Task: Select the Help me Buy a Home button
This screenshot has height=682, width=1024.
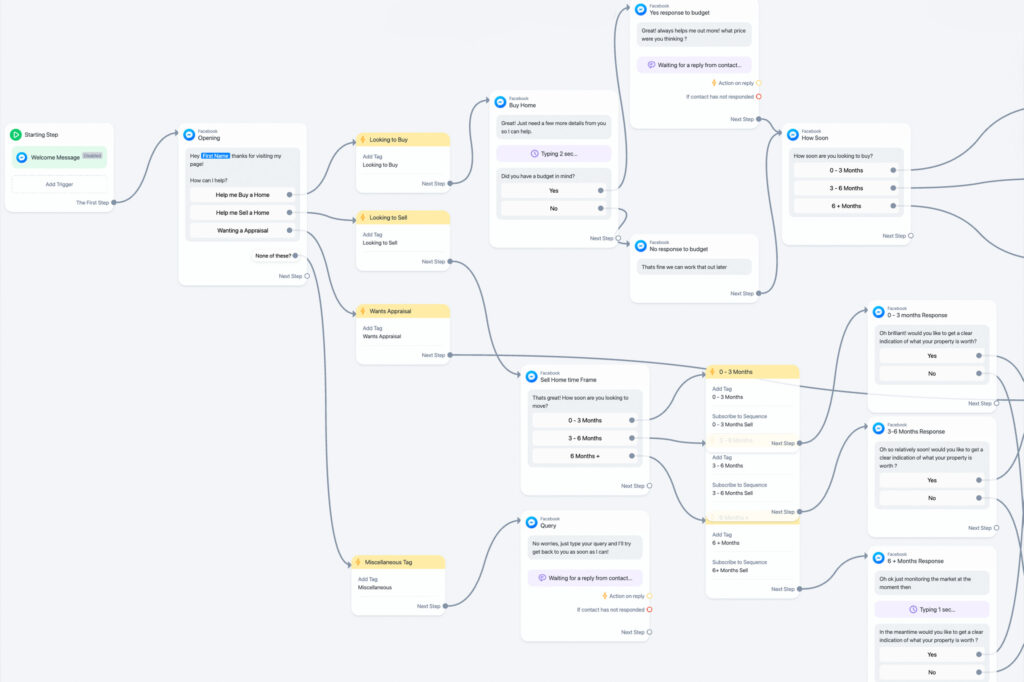Action: (x=242, y=195)
